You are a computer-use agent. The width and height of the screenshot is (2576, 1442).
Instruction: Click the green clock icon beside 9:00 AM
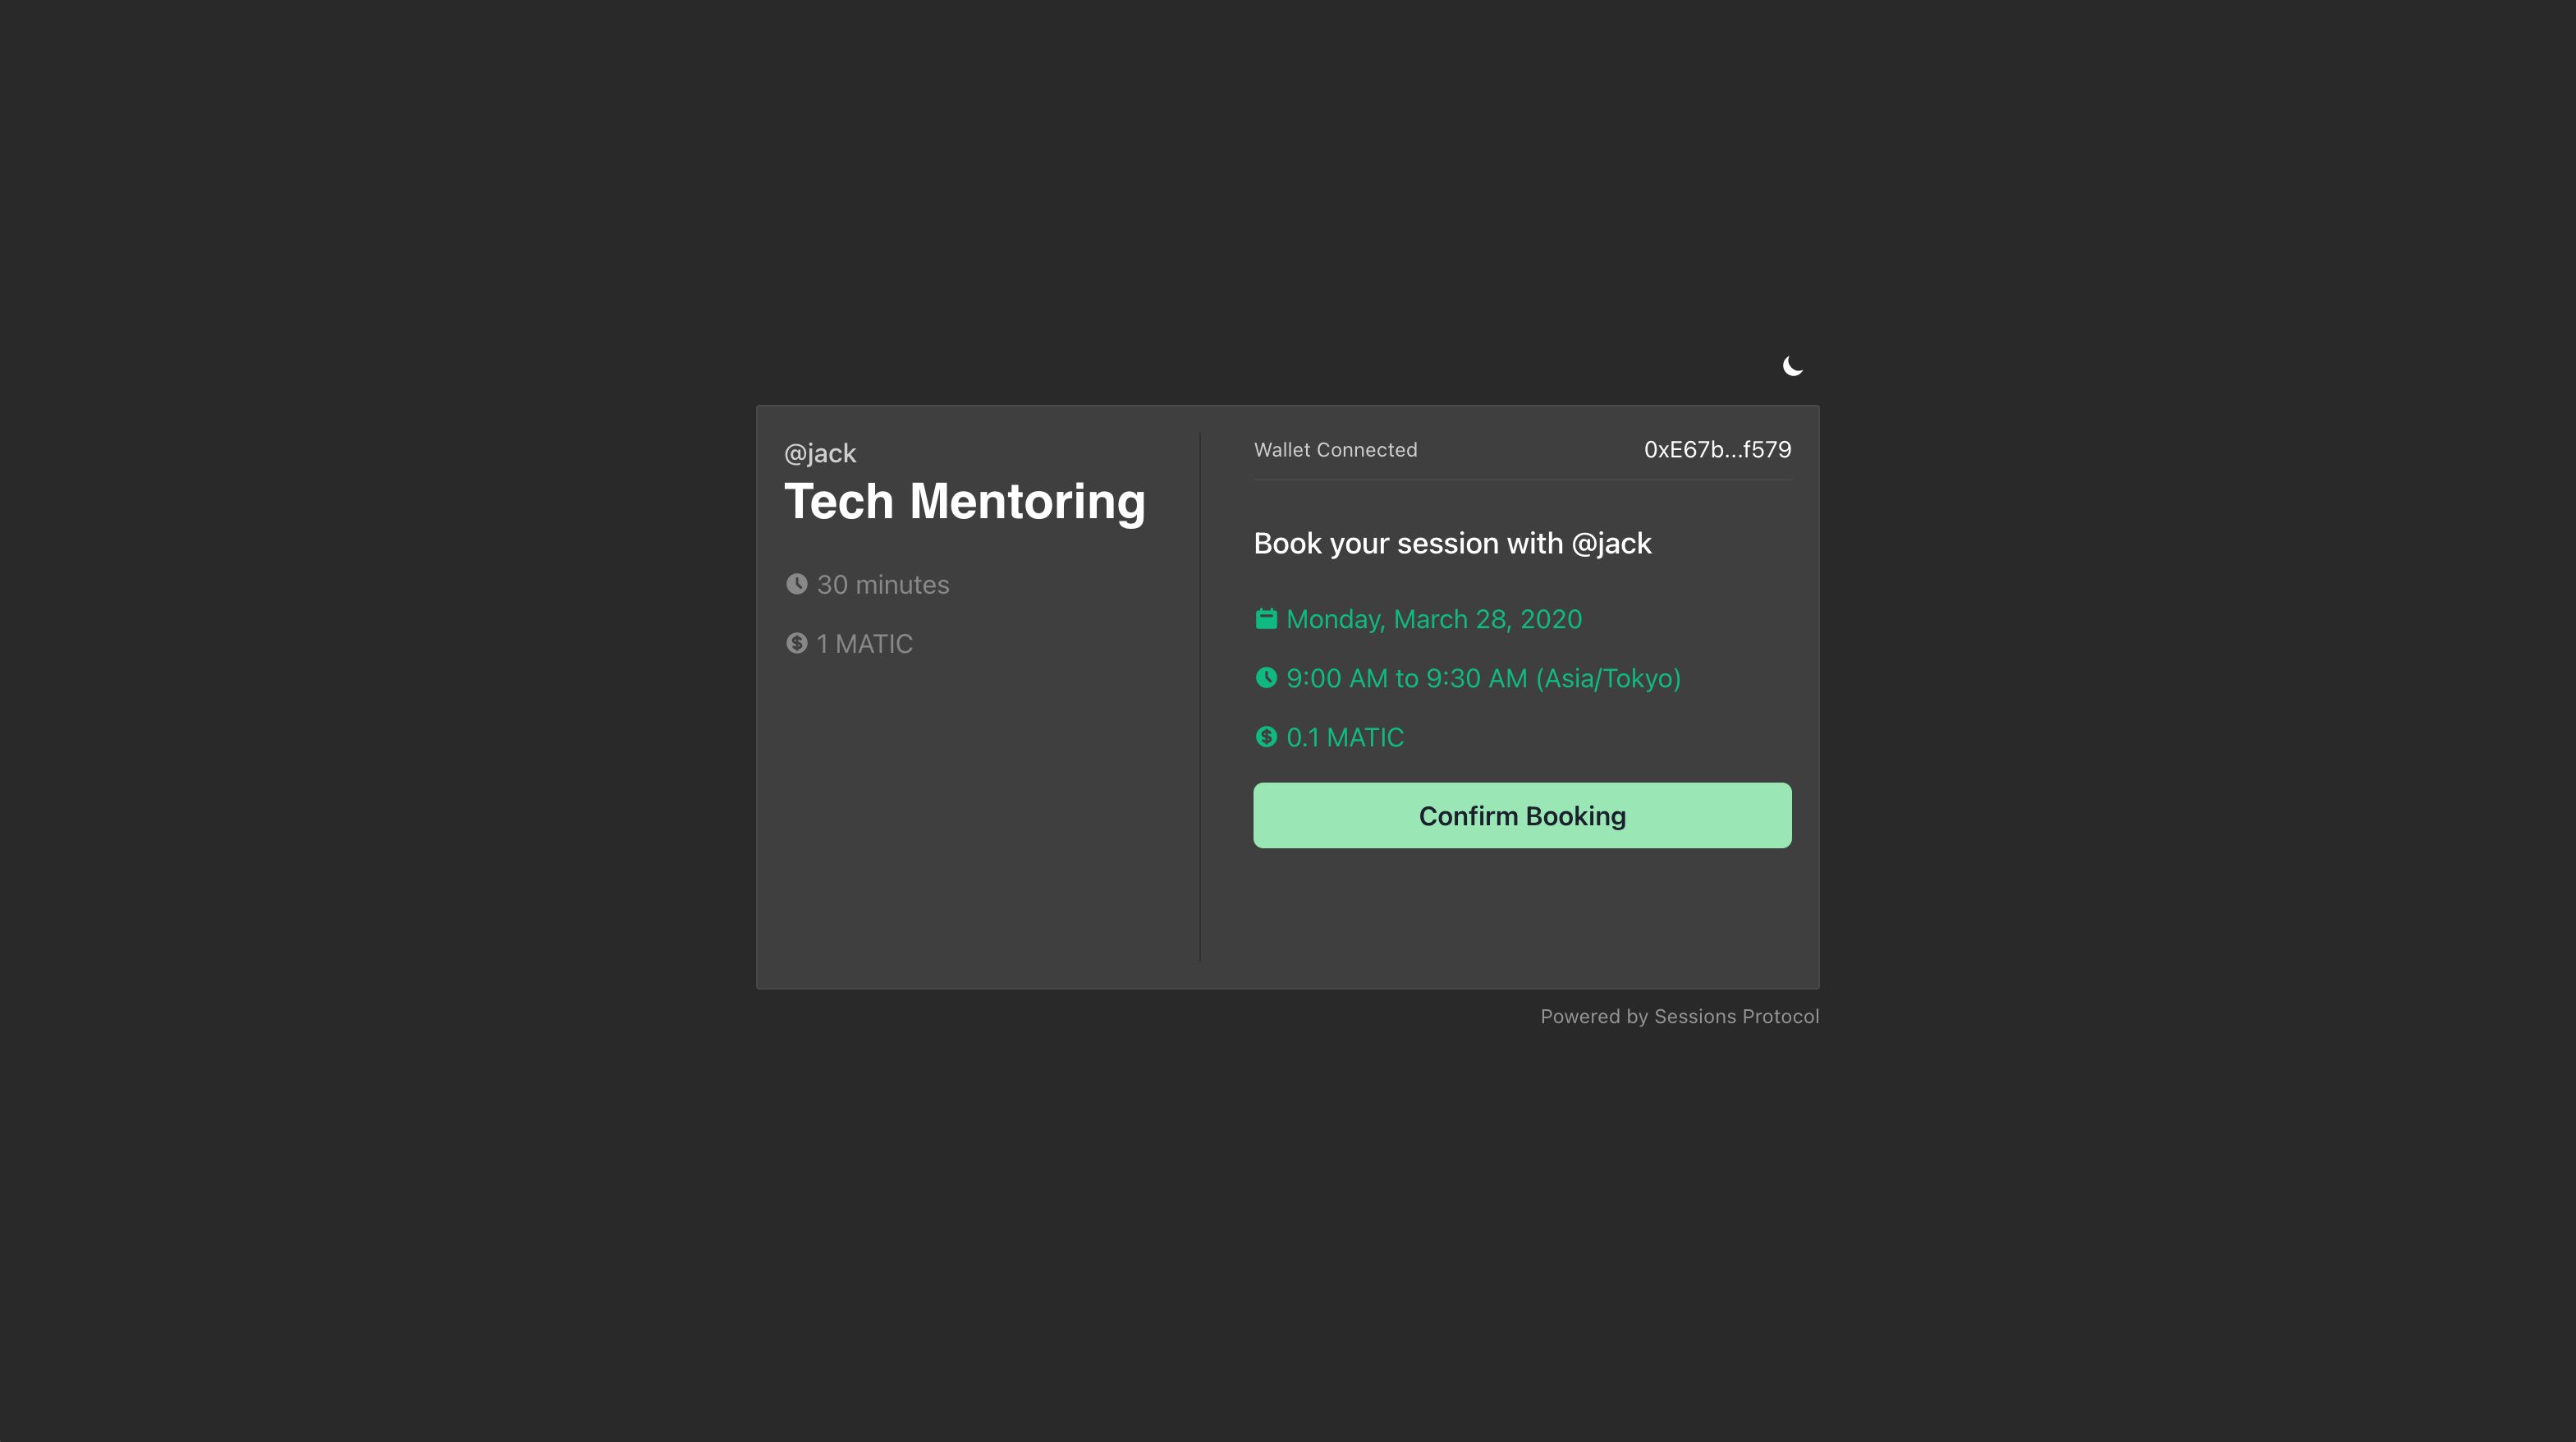click(1266, 678)
